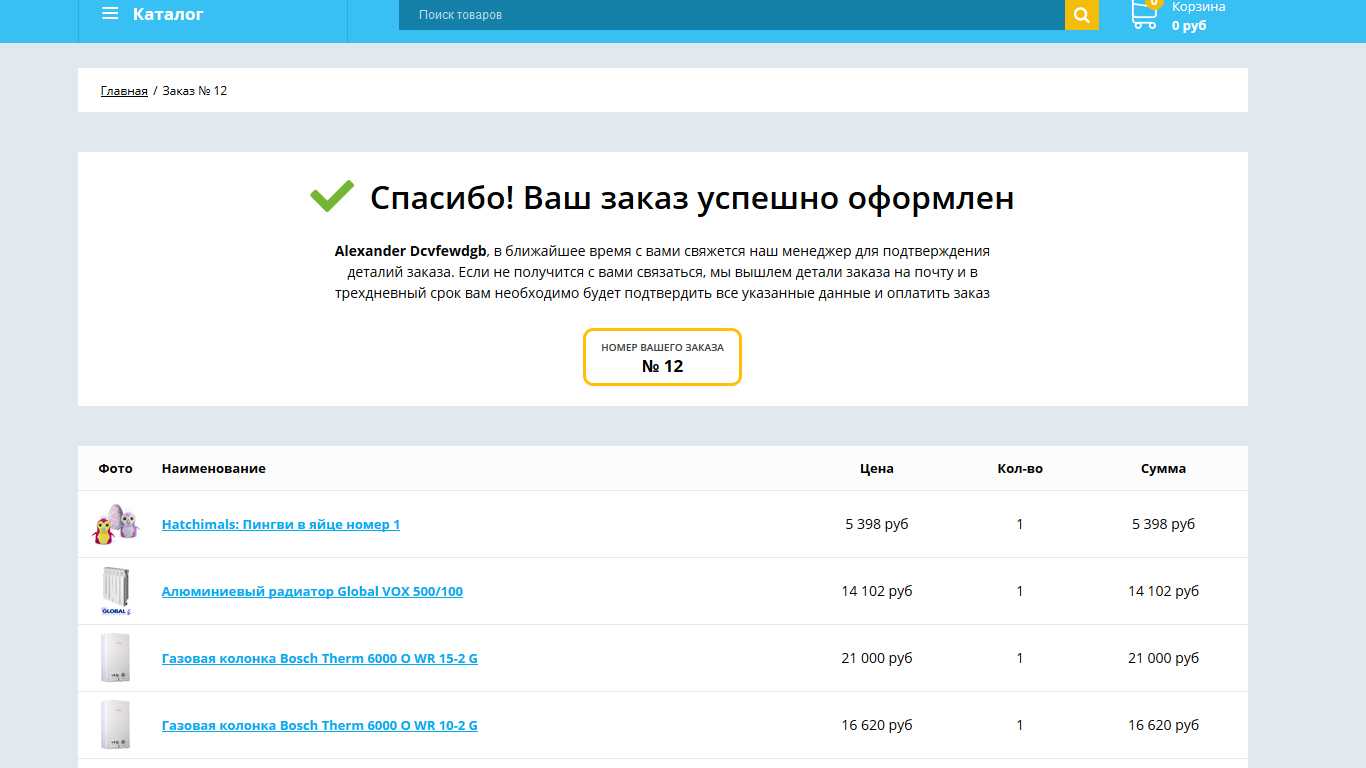Click the Bosch Therm WR 10-2 photo
1366x768 pixels.
pos(115,724)
